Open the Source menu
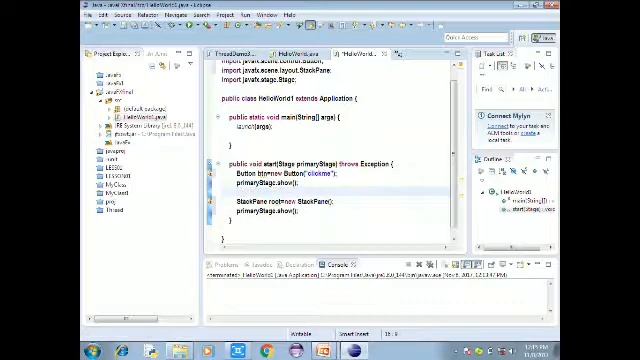The width and height of the screenshot is (640, 360). click(x=123, y=15)
